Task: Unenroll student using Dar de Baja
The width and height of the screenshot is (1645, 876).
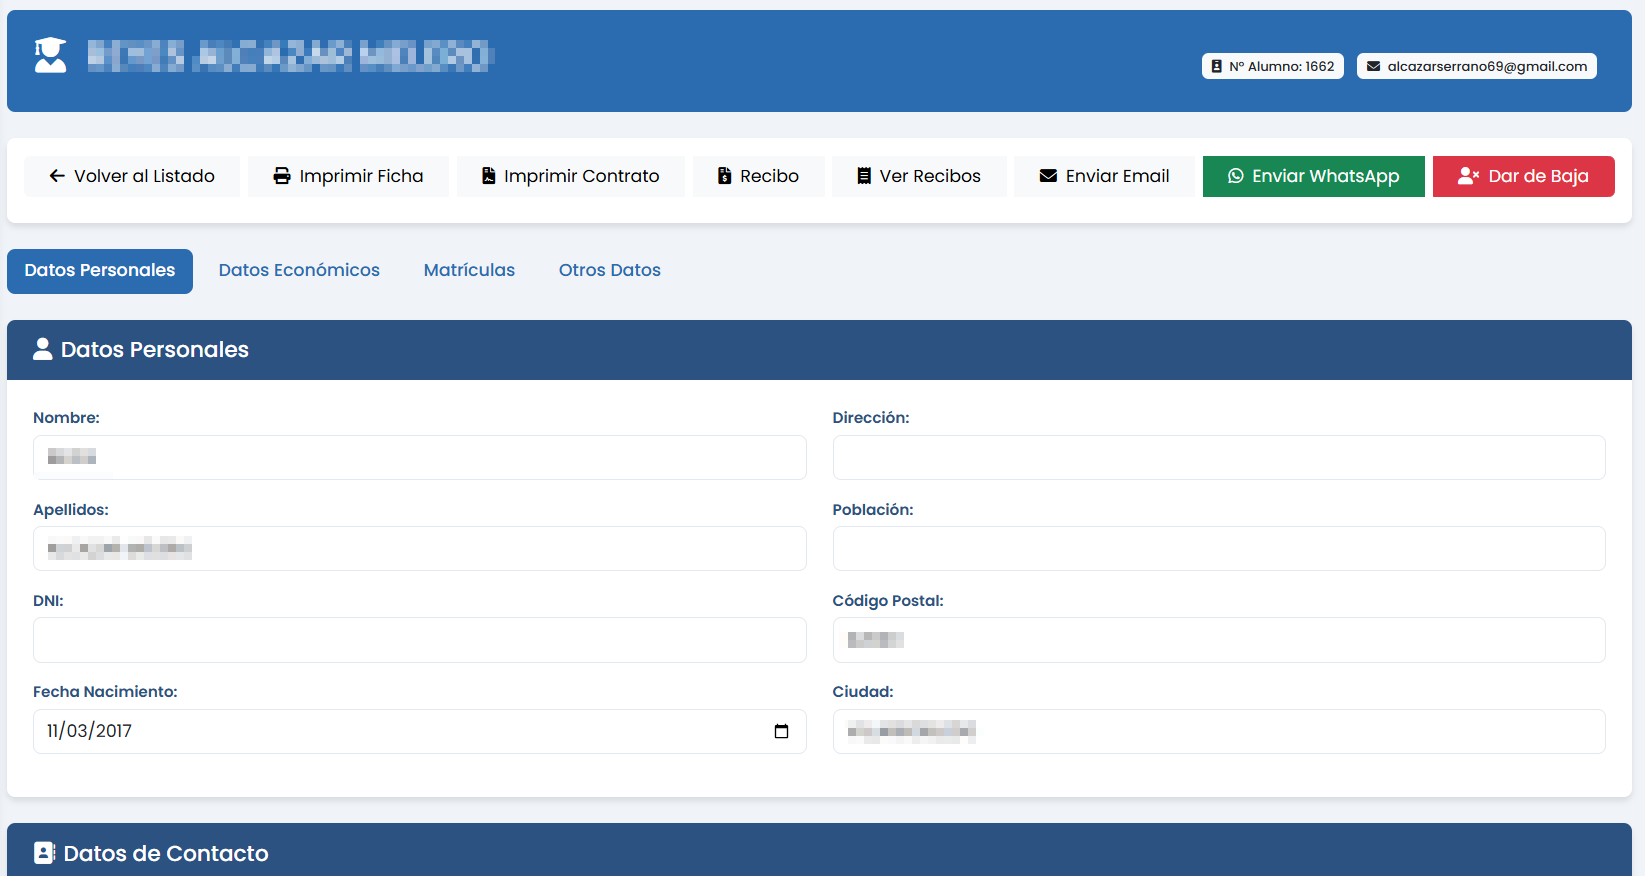Action: (x=1523, y=176)
